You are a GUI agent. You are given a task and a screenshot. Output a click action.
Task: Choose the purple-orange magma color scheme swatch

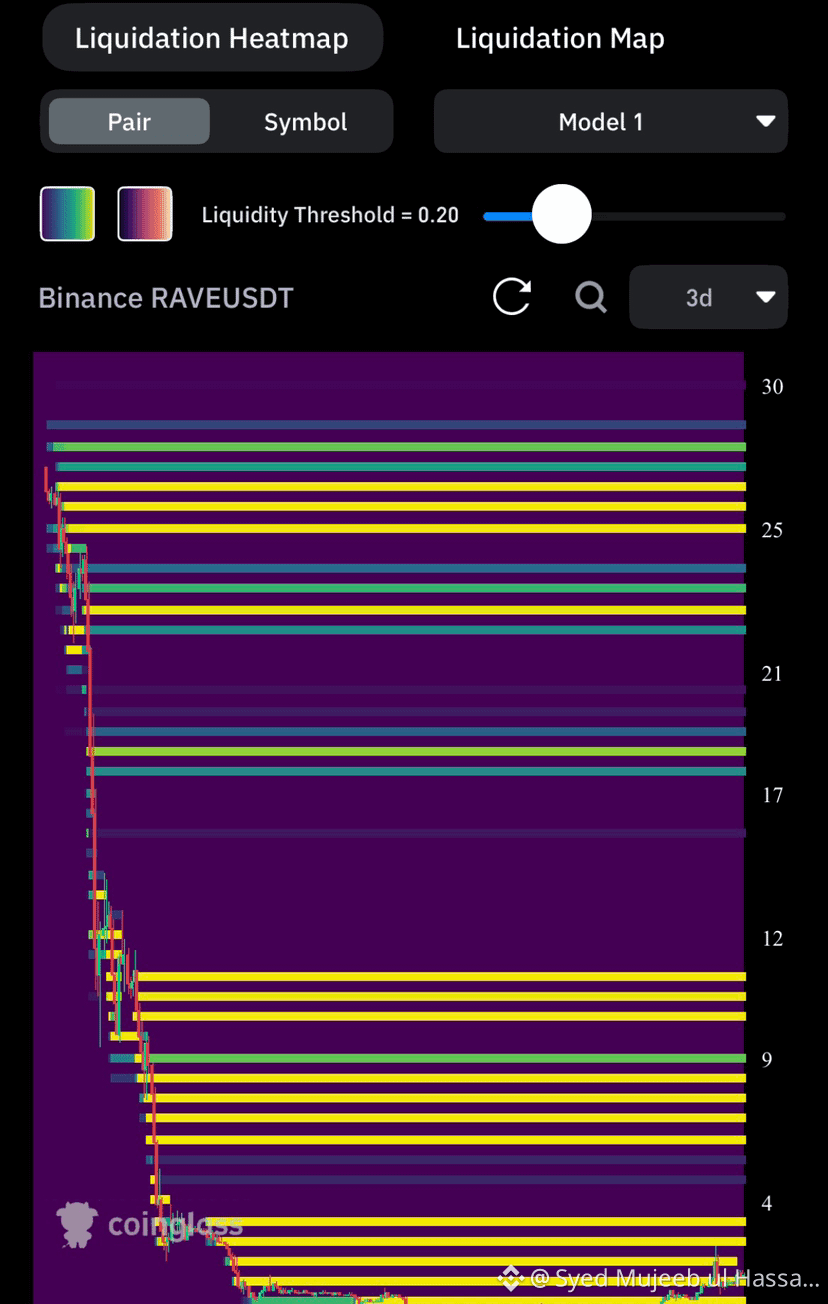pyautogui.click(x=145, y=214)
